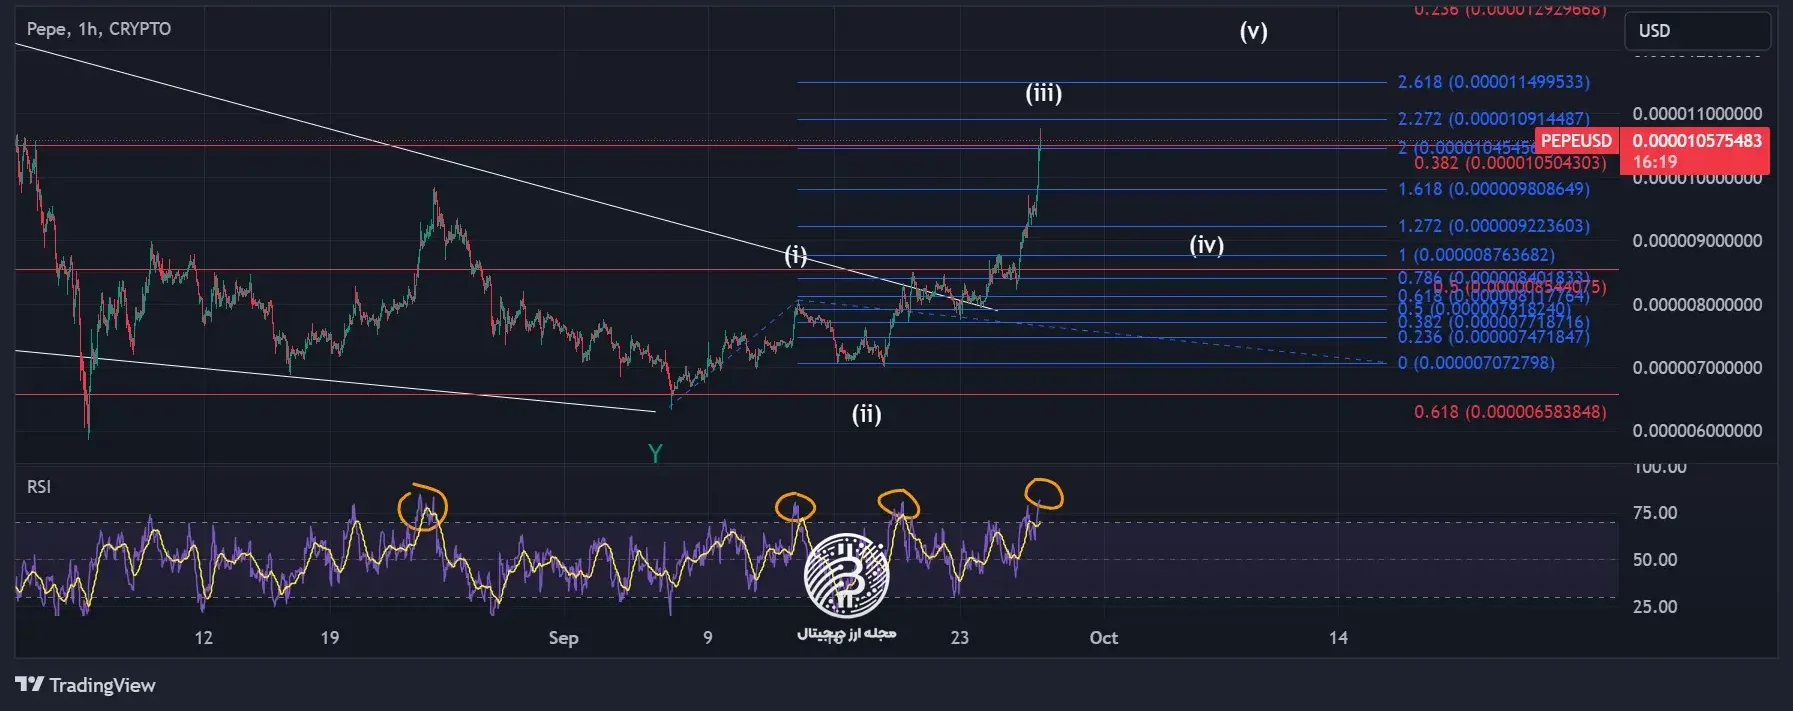Screen dimensions: 1793x711
Task: Click the TradingView logo in the corner
Action: [85, 685]
